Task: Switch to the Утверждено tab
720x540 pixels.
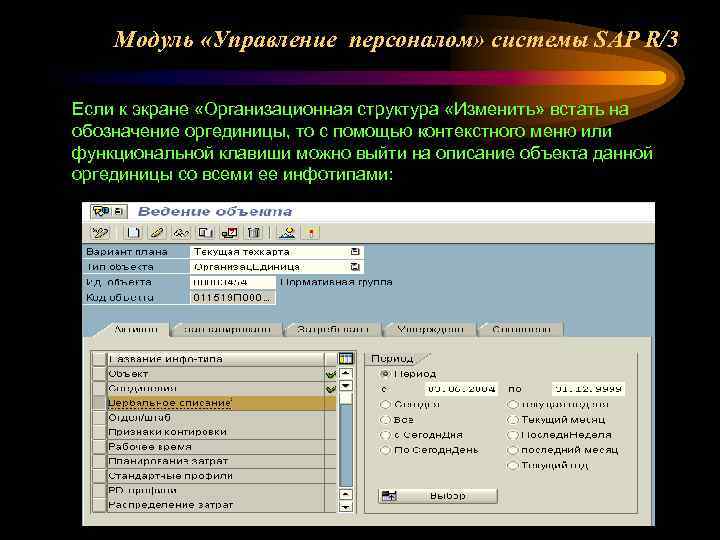Action: (x=430, y=329)
